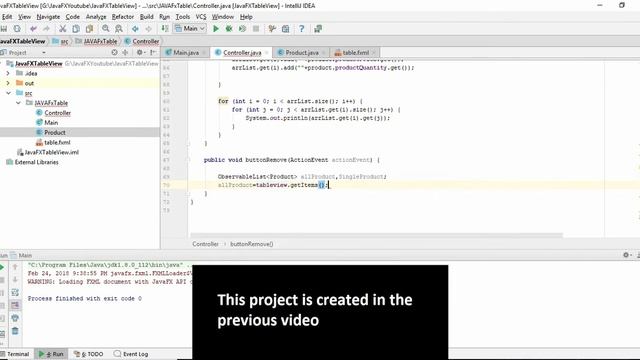
Task: Click the line 70 getItems code line
Action: (x=272, y=185)
